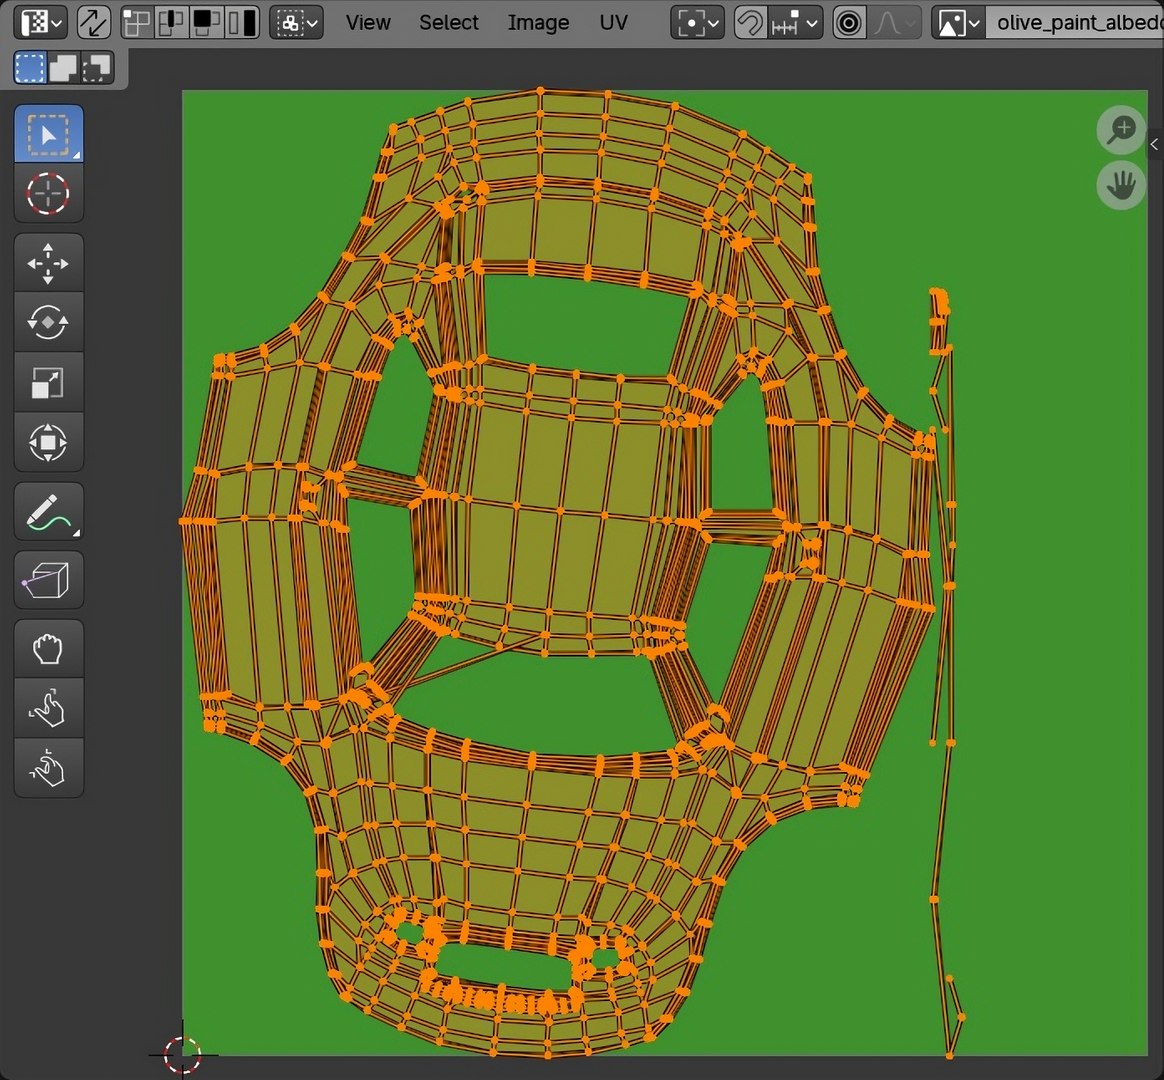Open the Image menu
This screenshot has width=1164, height=1080.
538,23
